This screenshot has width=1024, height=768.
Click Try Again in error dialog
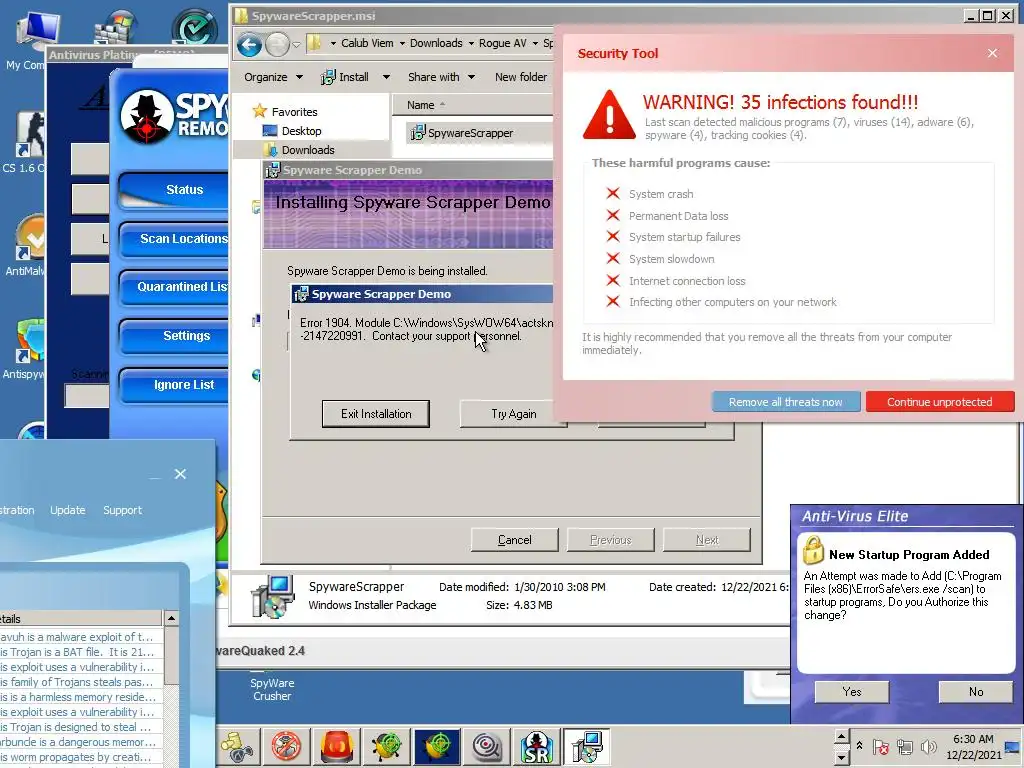pyautogui.click(x=513, y=414)
